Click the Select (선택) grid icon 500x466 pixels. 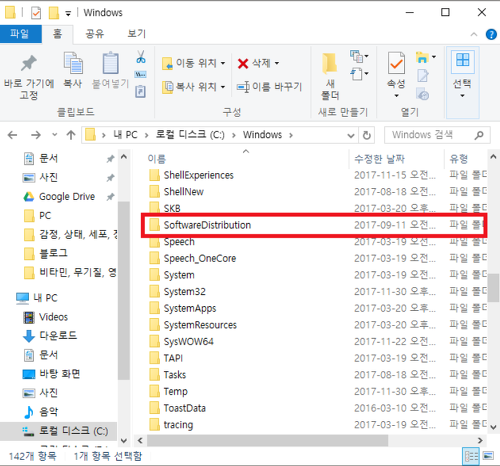point(462,60)
